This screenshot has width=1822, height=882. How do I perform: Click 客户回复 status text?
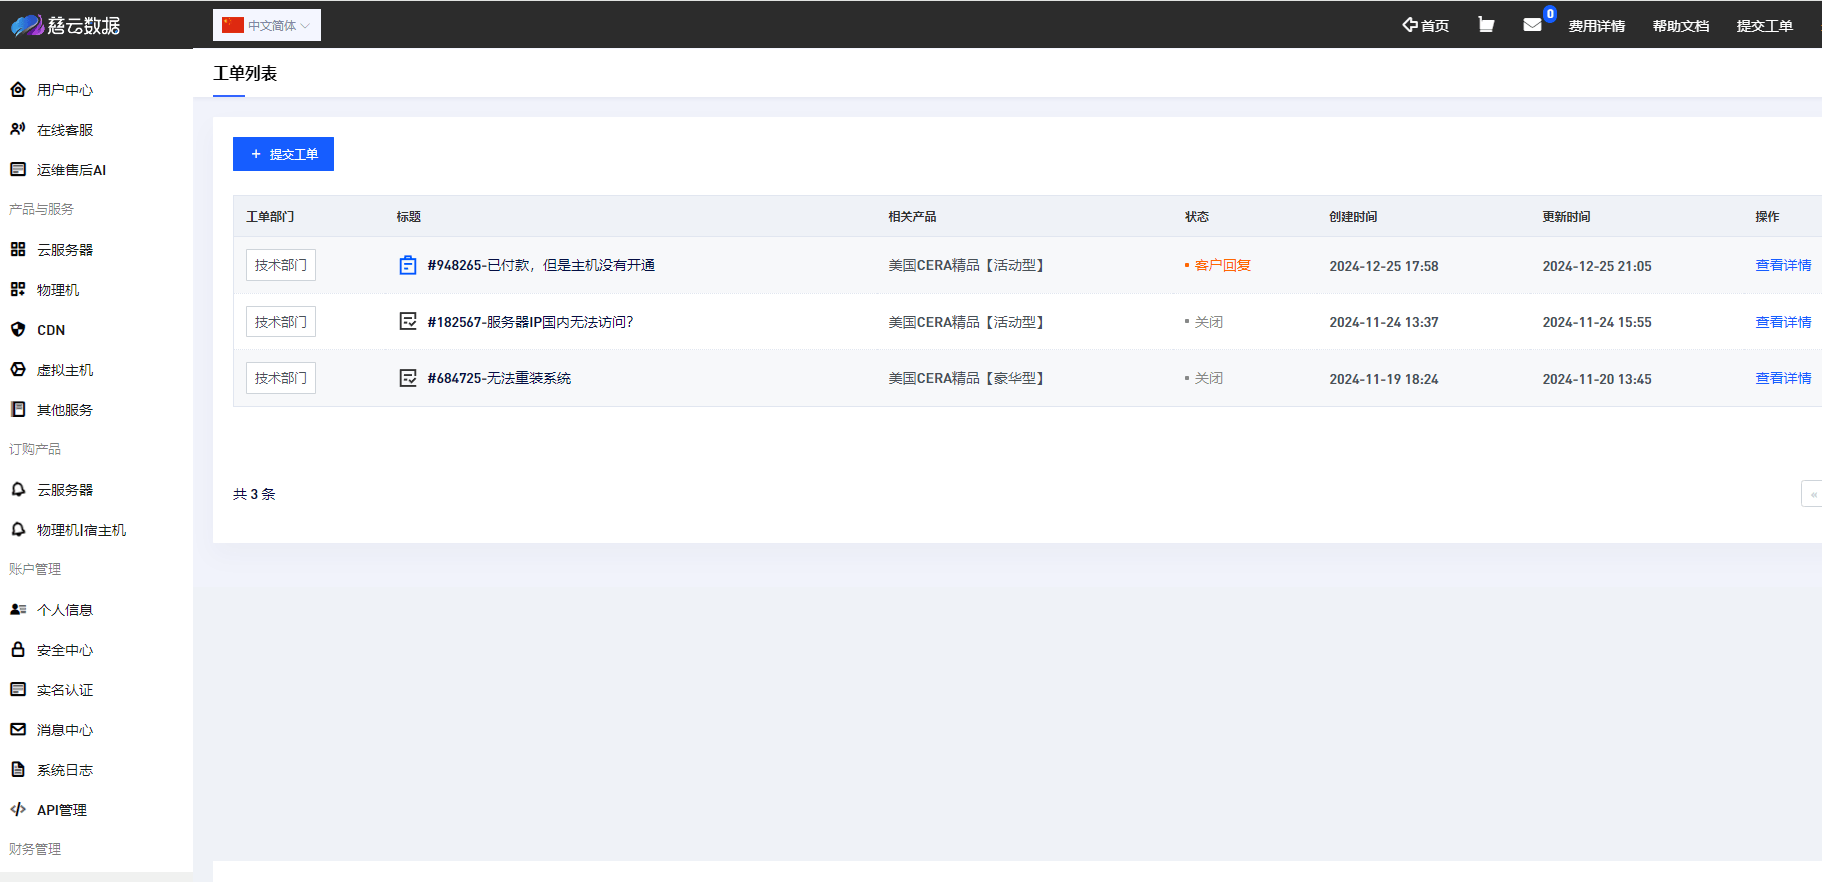point(1222,265)
